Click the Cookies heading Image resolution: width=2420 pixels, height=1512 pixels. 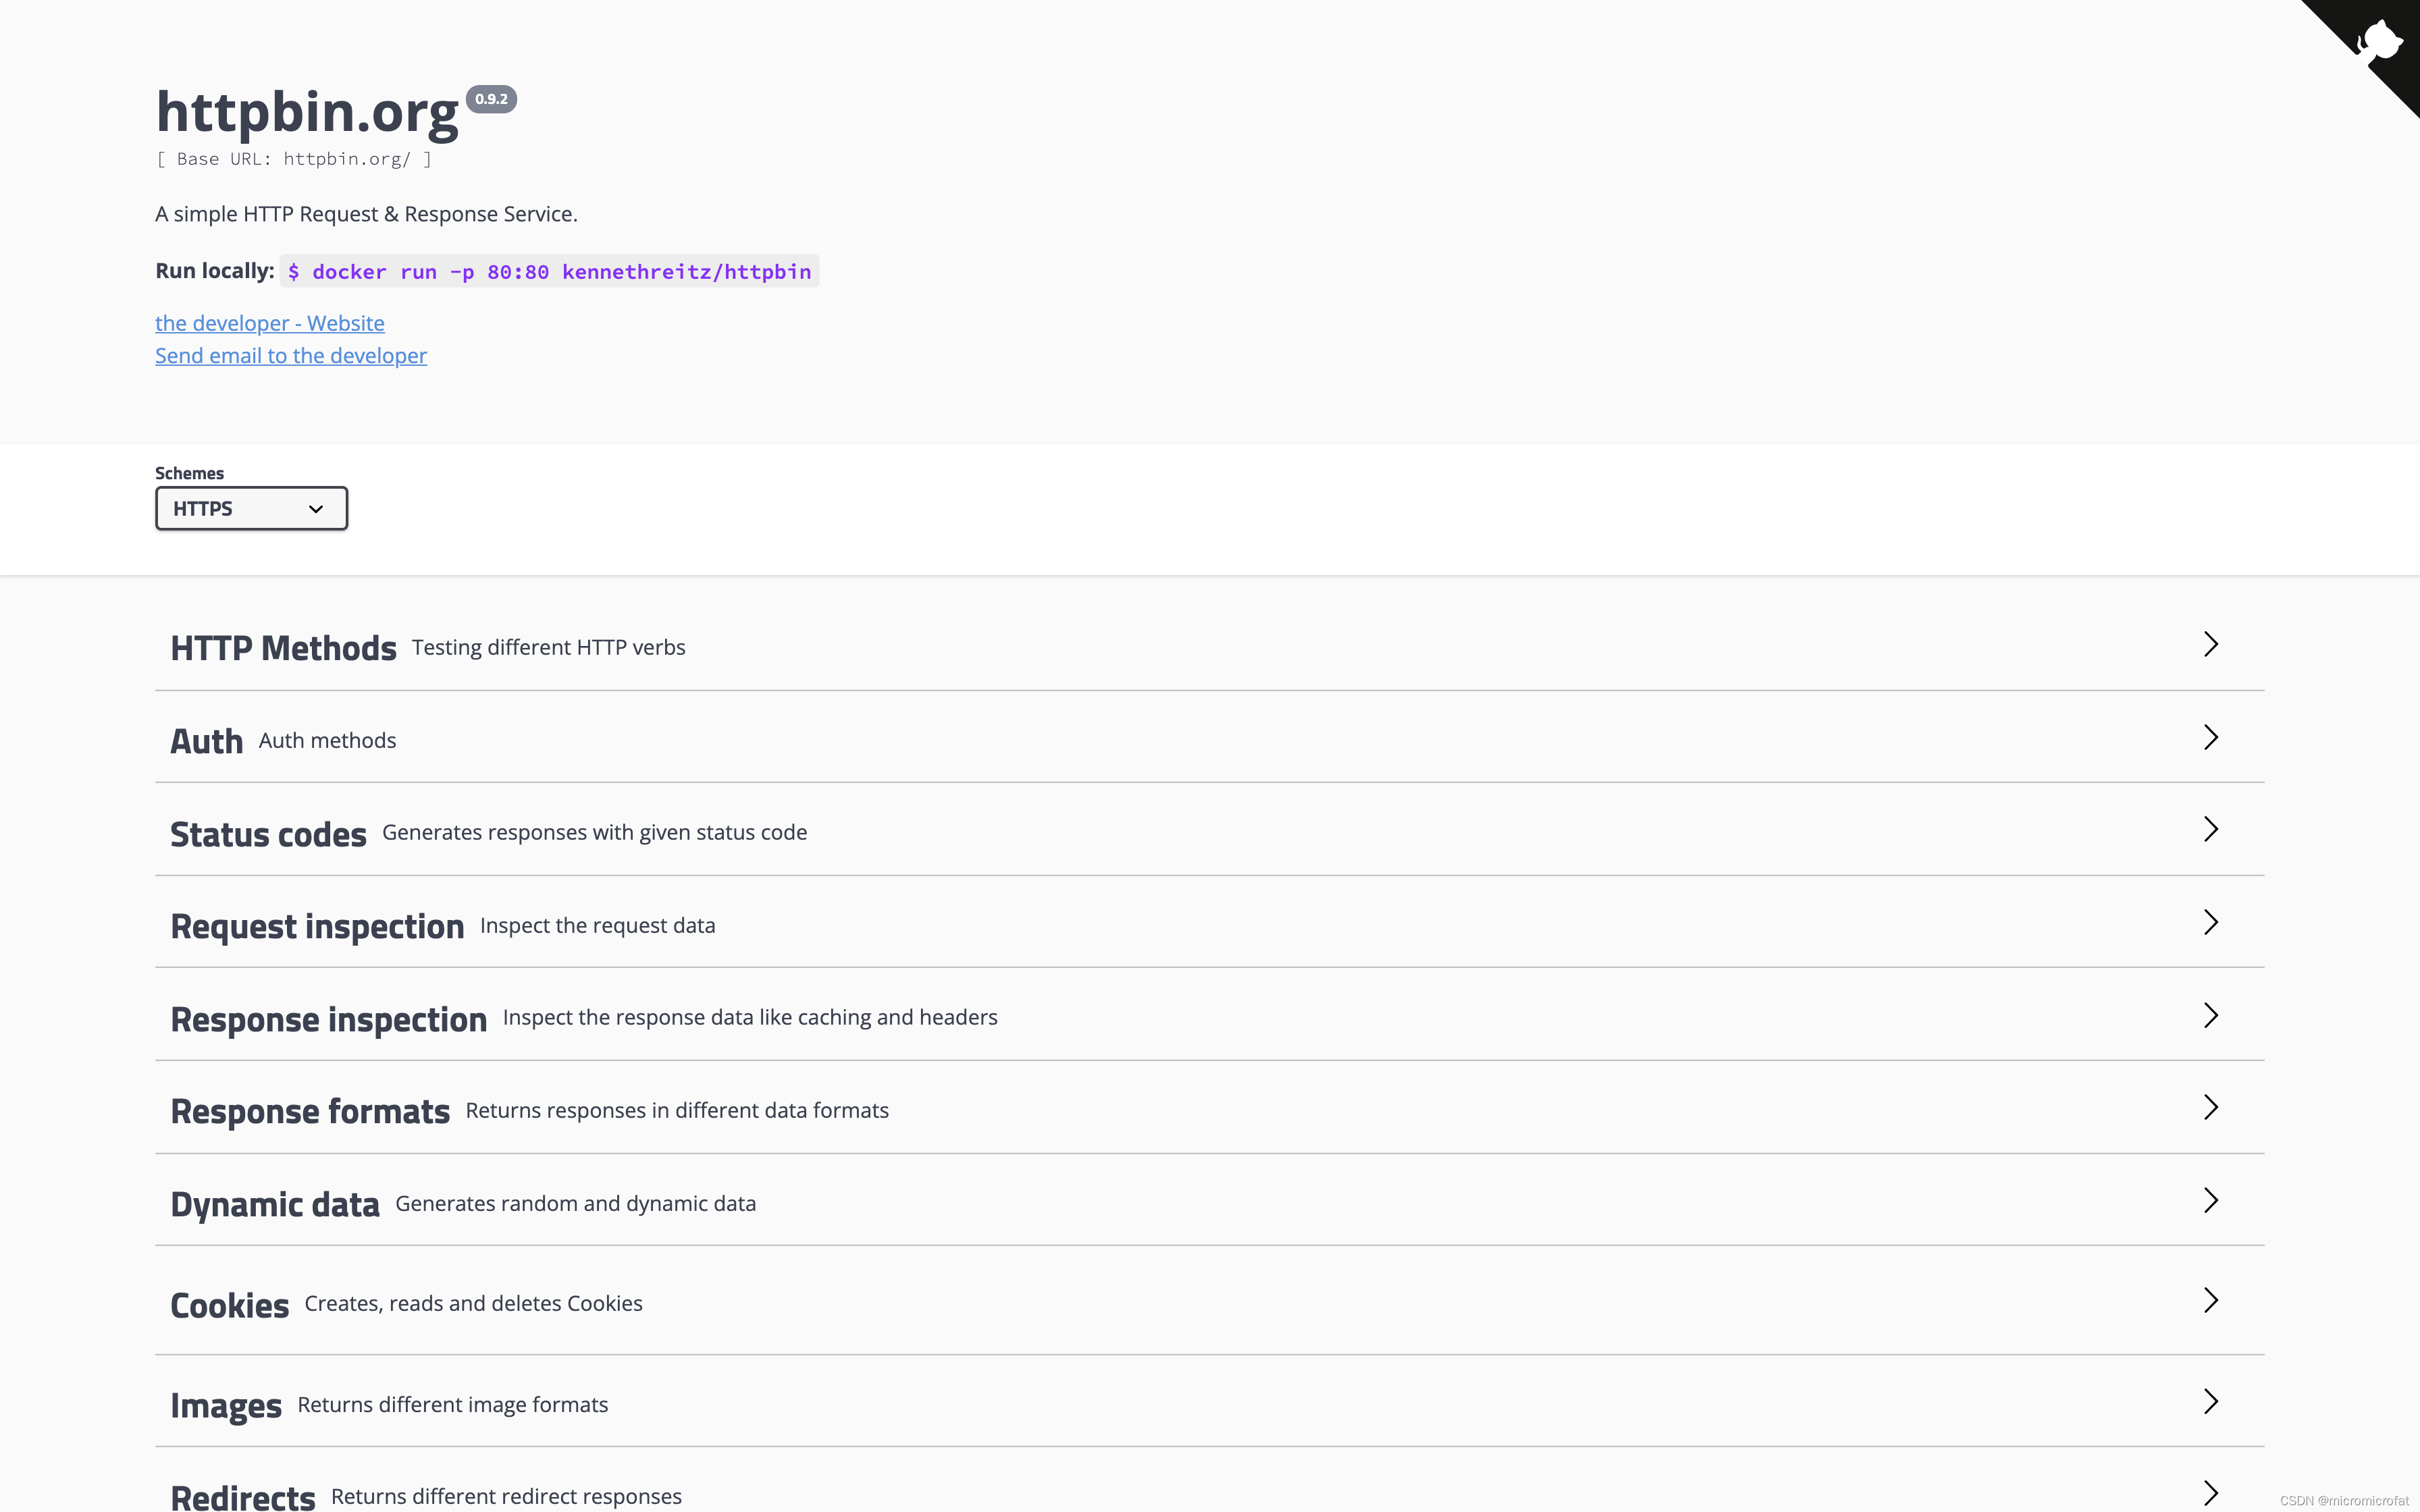coord(229,1305)
